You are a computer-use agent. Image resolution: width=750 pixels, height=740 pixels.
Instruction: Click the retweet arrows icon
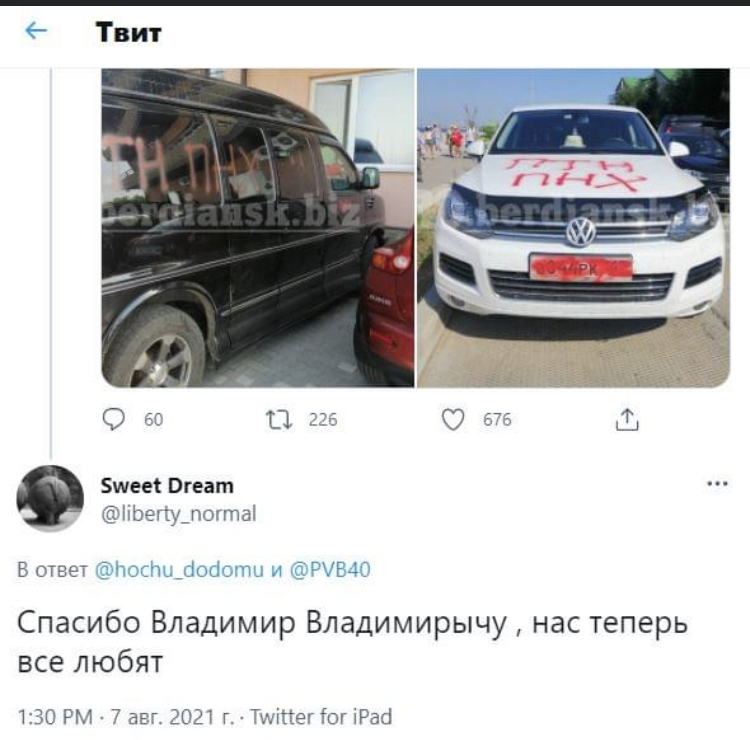[279, 420]
